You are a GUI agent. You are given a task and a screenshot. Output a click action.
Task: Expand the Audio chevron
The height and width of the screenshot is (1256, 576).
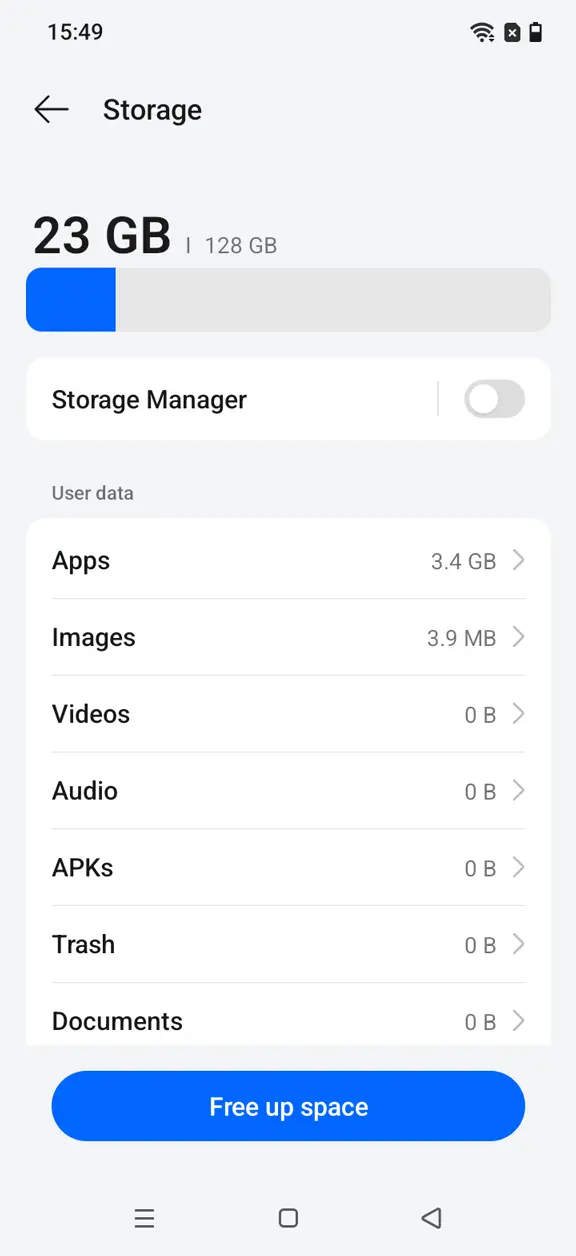click(518, 791)
